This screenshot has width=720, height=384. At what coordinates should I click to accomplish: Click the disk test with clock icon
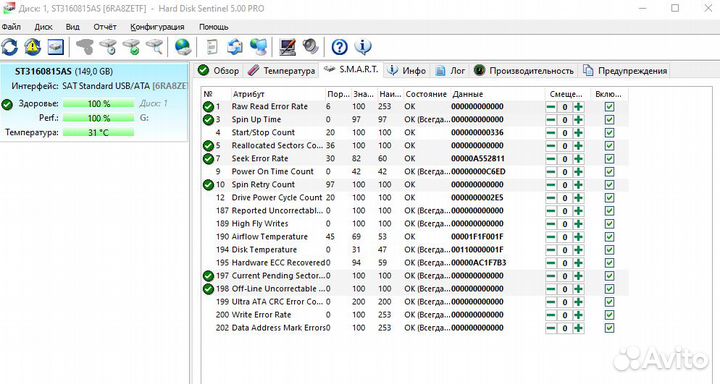pos(108,47)
